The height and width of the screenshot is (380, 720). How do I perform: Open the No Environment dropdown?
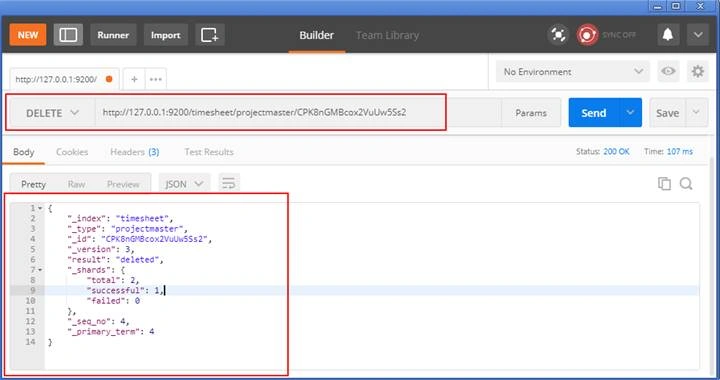[x=573, y=72]
